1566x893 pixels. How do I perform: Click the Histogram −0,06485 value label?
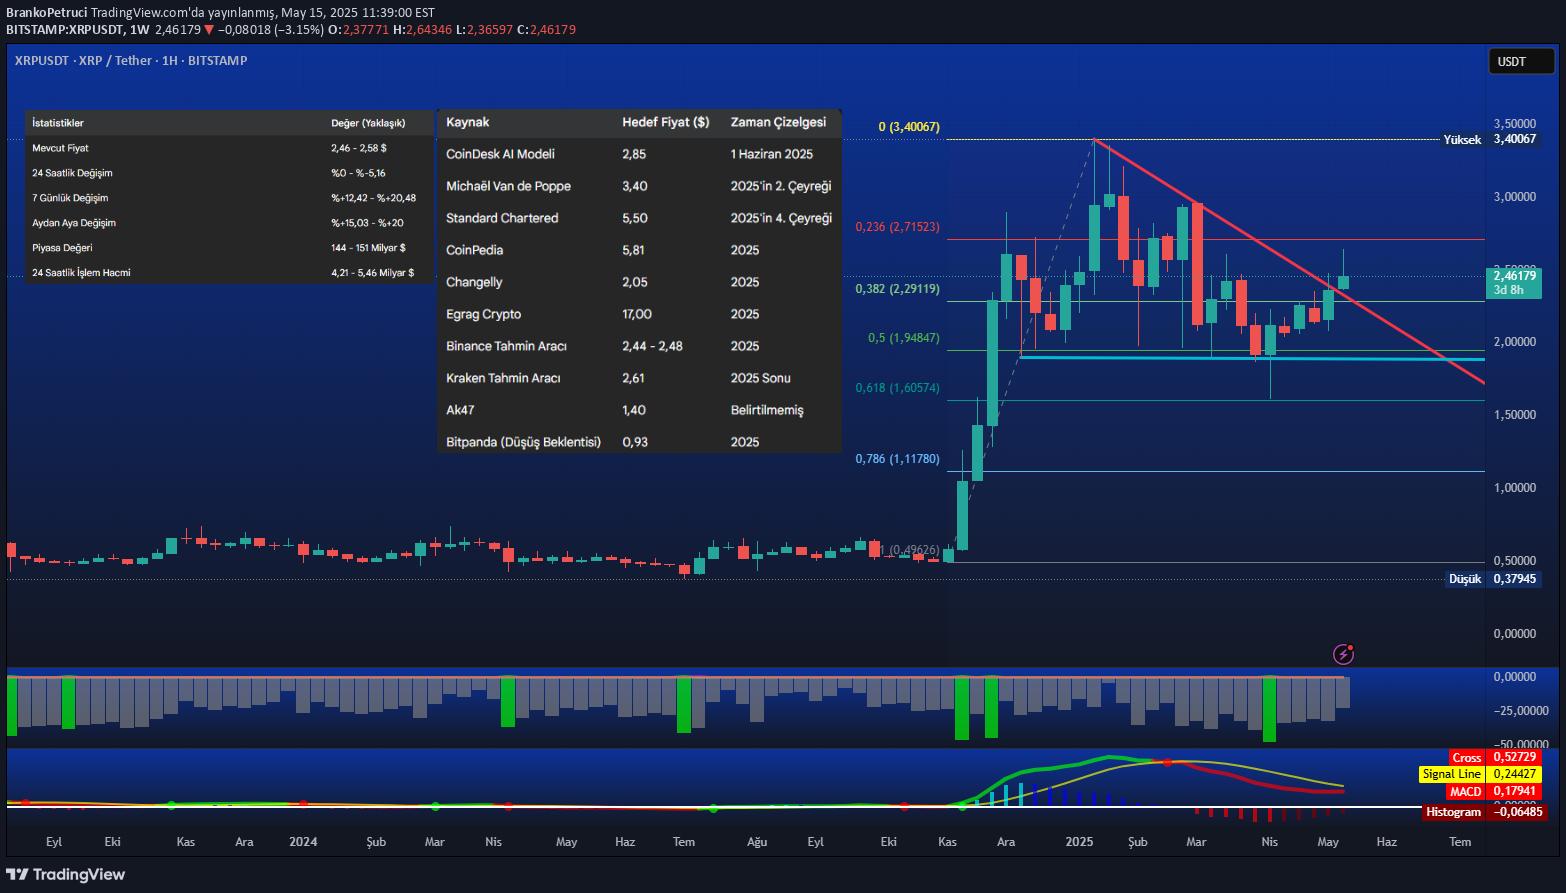pos(1484,812)
